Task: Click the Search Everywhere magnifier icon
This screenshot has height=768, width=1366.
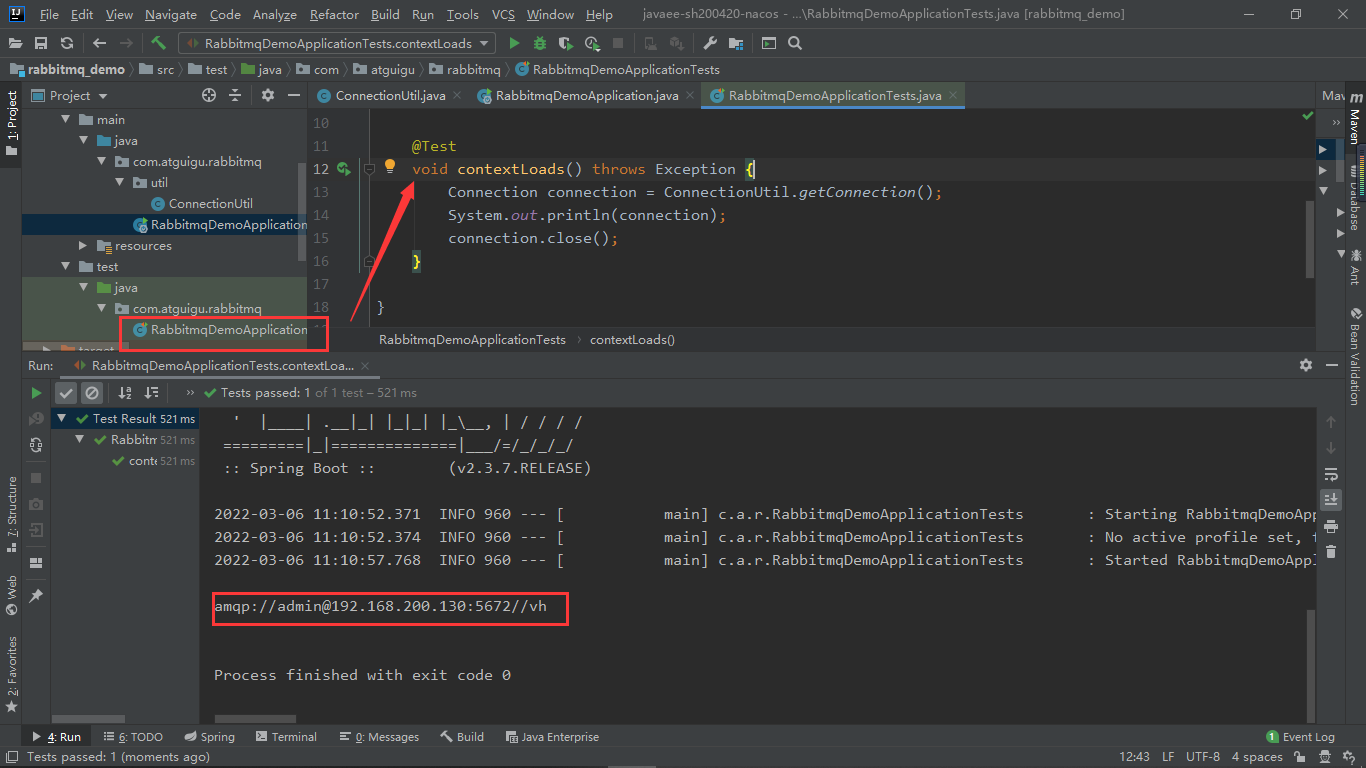Action: point(795,43)
